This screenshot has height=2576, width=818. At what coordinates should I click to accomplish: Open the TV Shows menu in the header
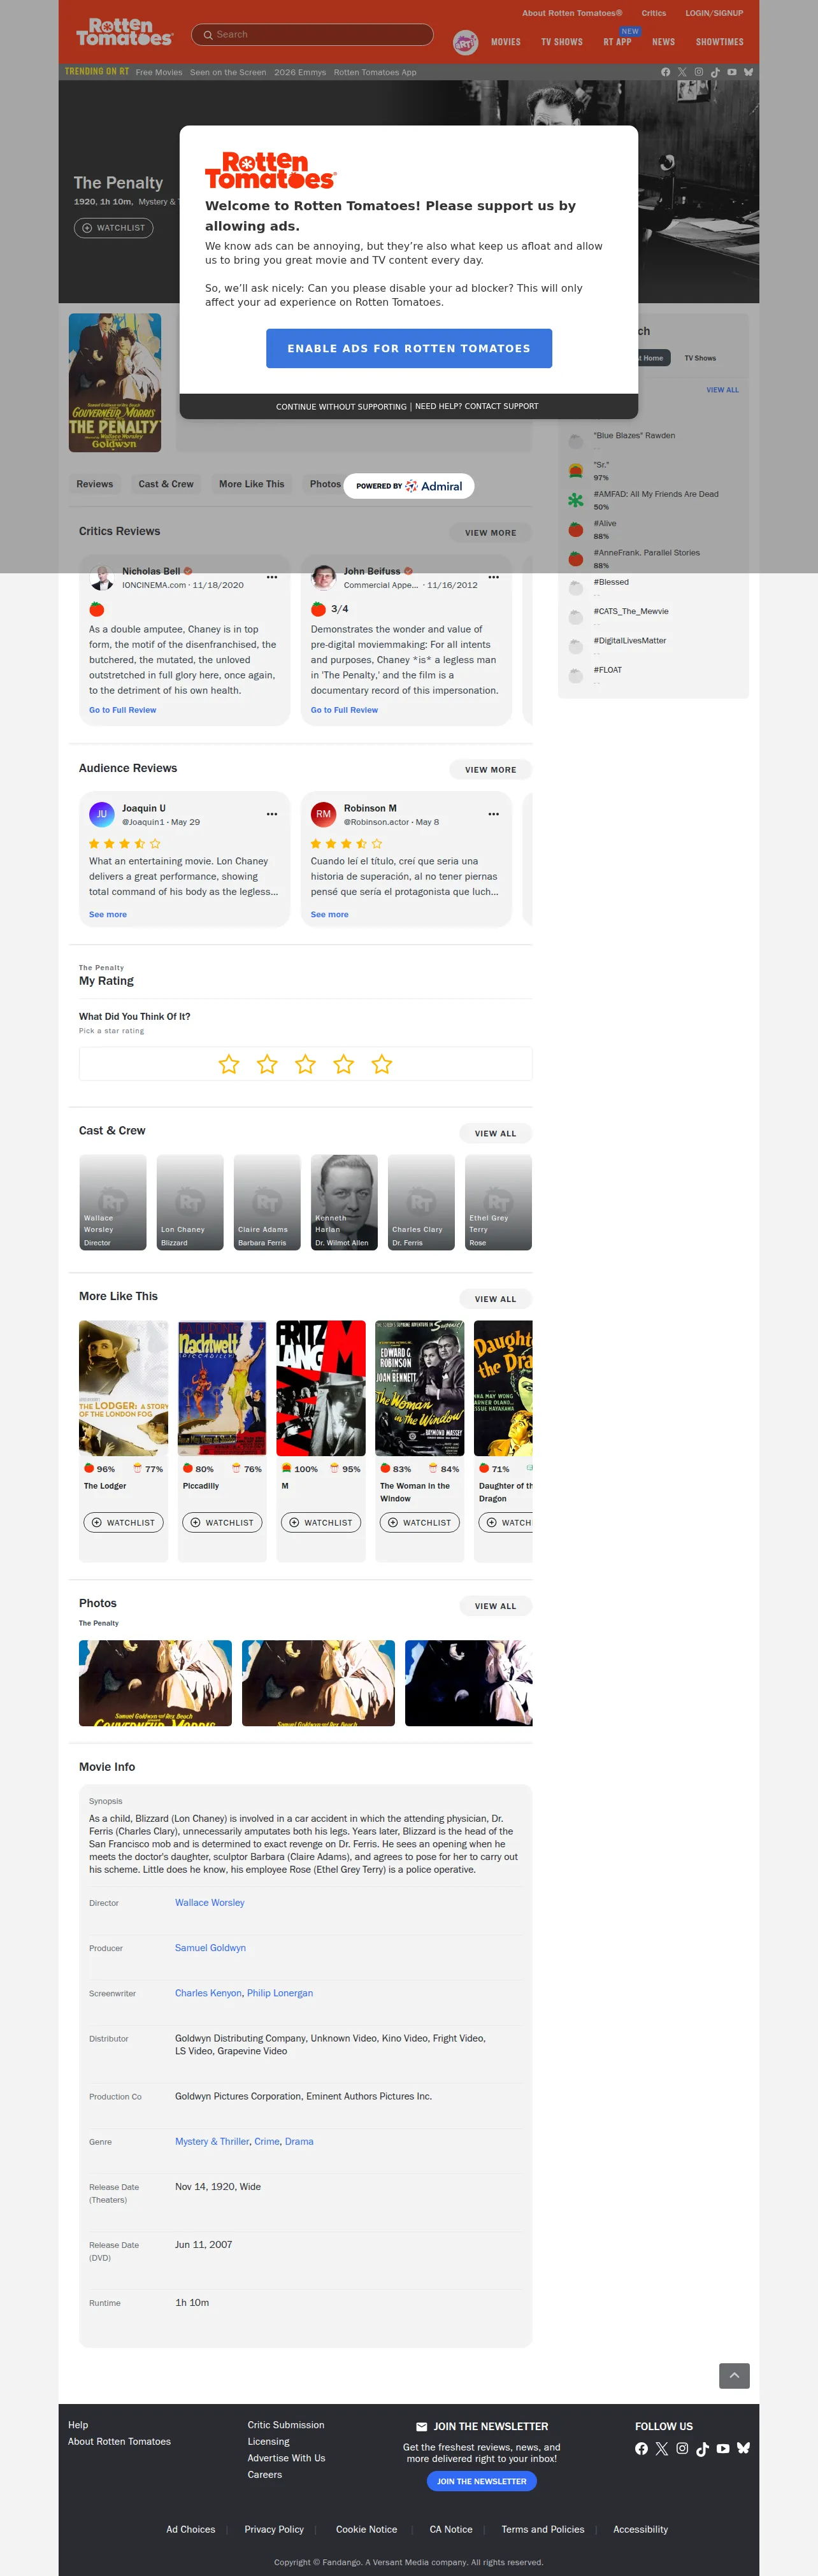[562, 42]
